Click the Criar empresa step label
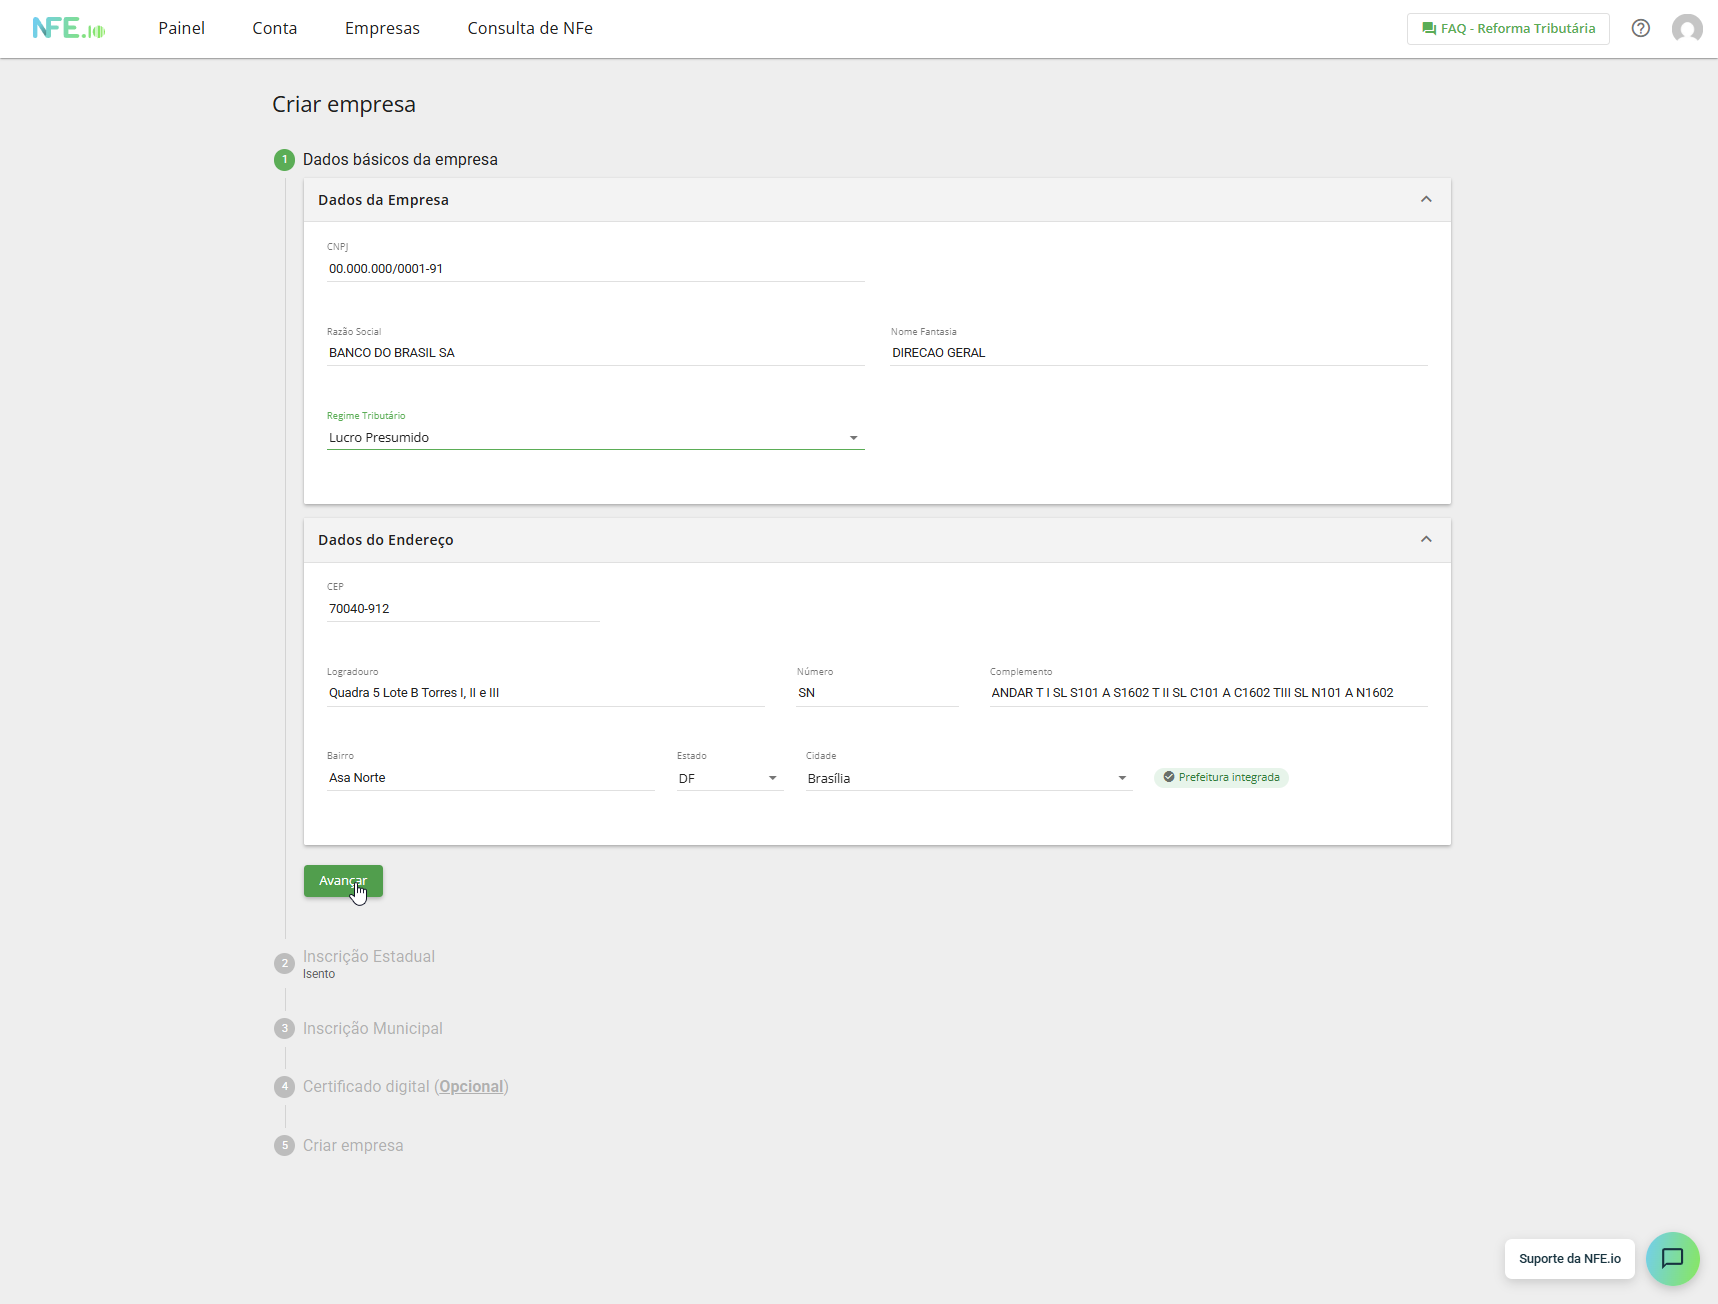This screenshot has height=1304, width=1718. pyautogui.click(x=353, y=1146)
